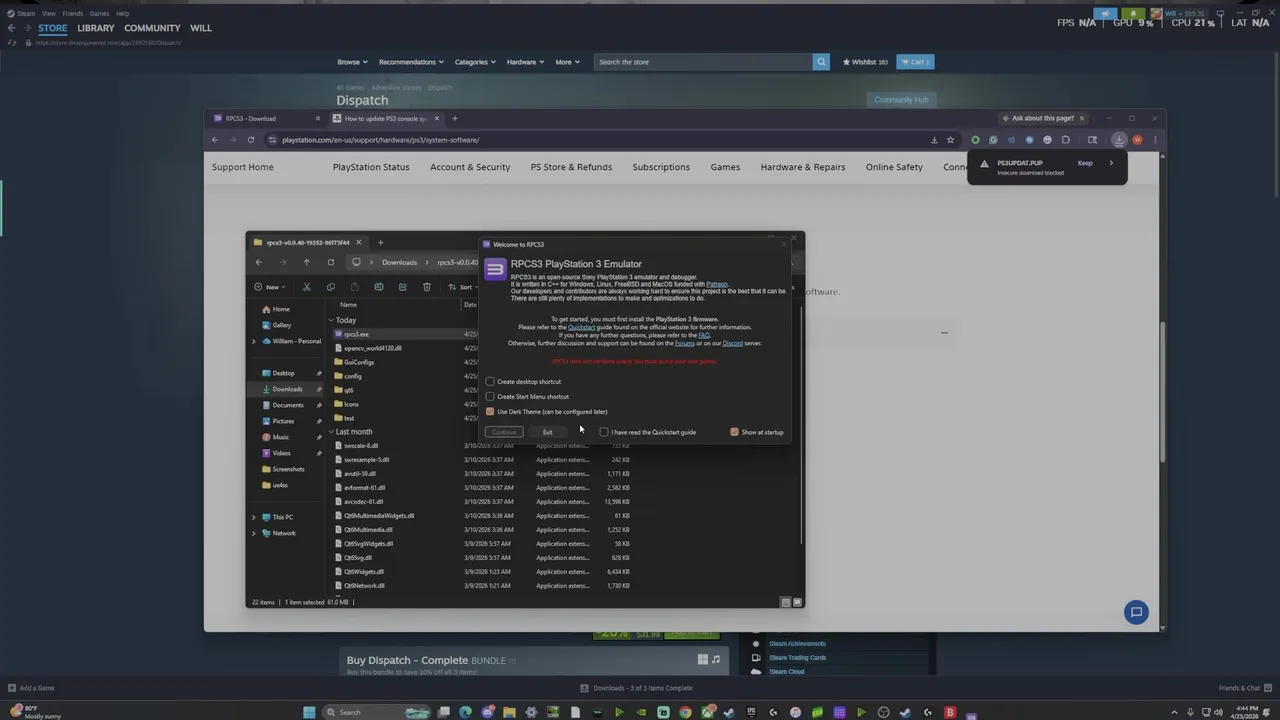Click the Exit button in RPCS3 welcome
This screenshot has width=1280, height=720.
pyautogui.click(x=547, y=432)
